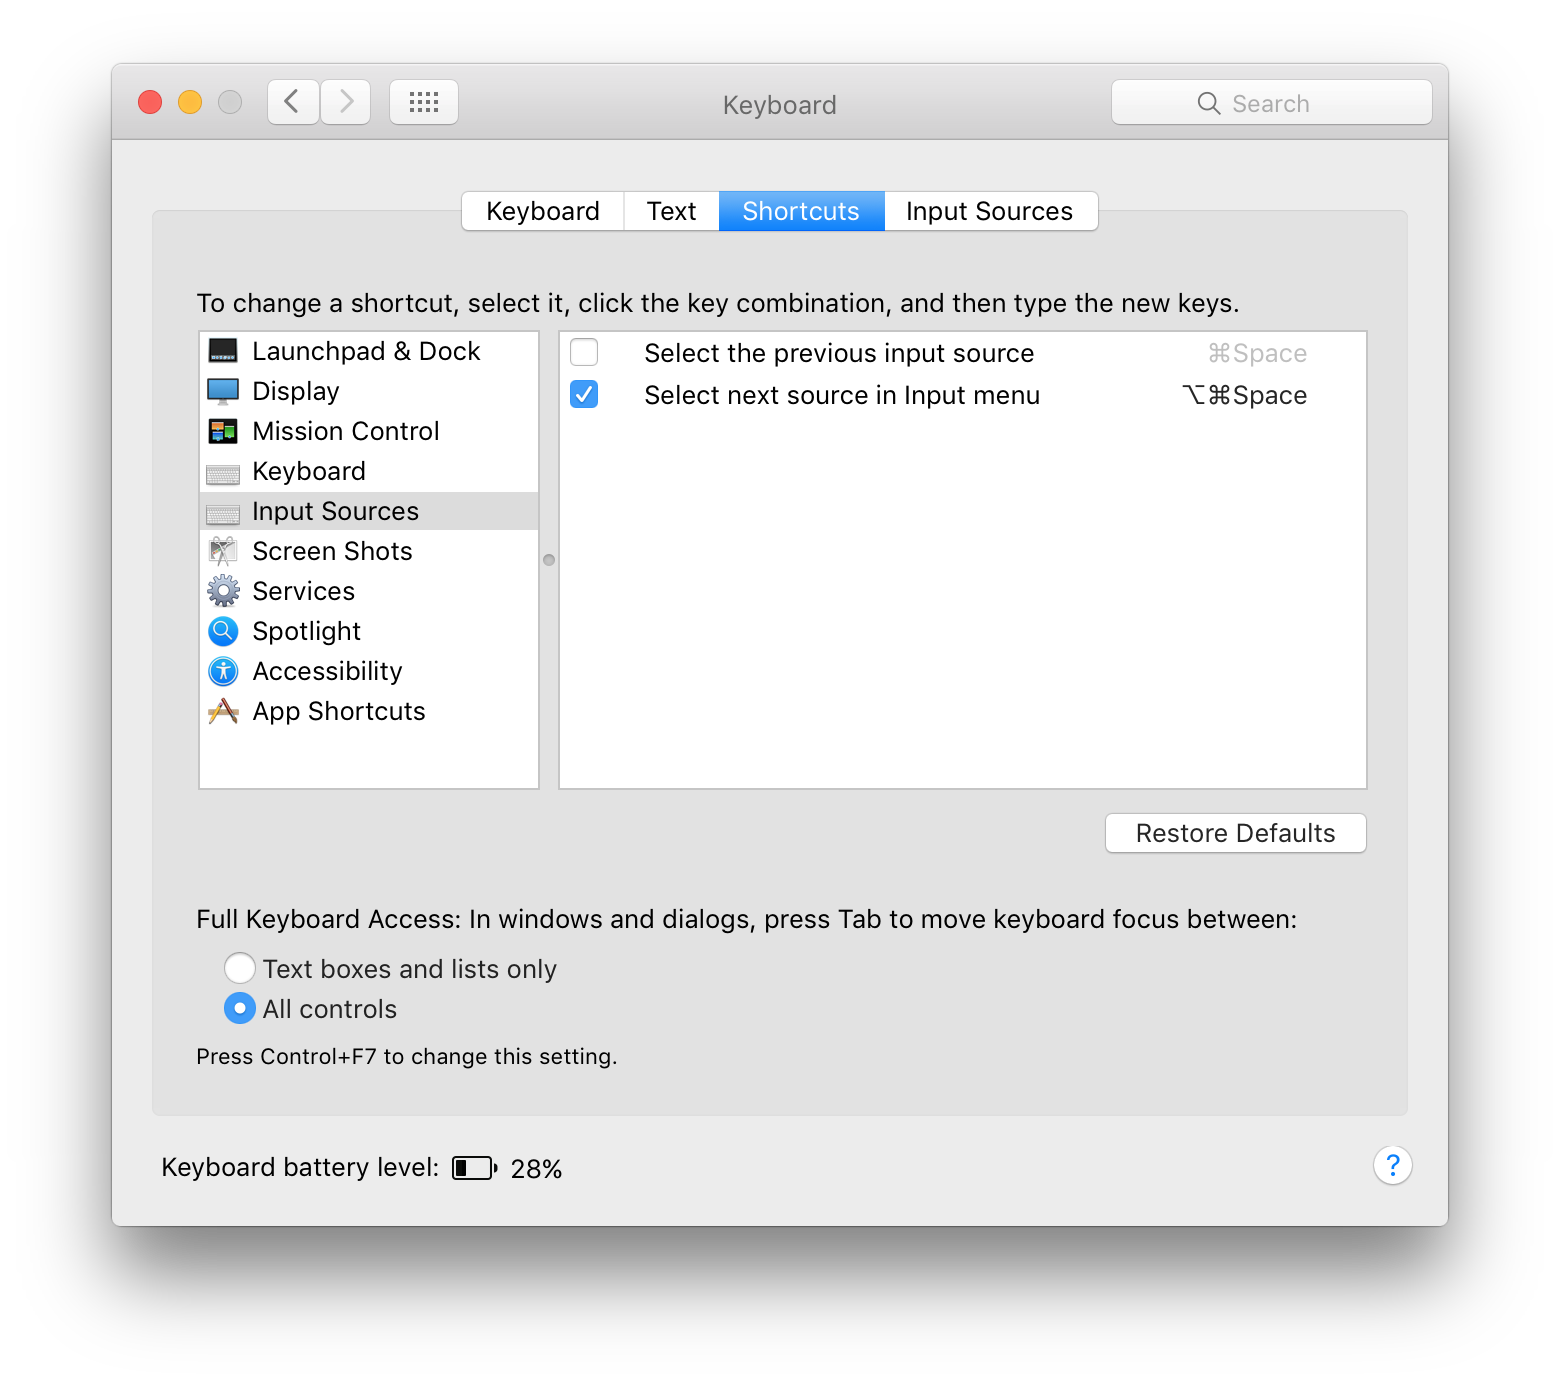Image resolution: width=1560 pixels, height=1386 pixels.
Task: Click the ⌥⌘Space key combination
Action: [x=1244, y=395]
